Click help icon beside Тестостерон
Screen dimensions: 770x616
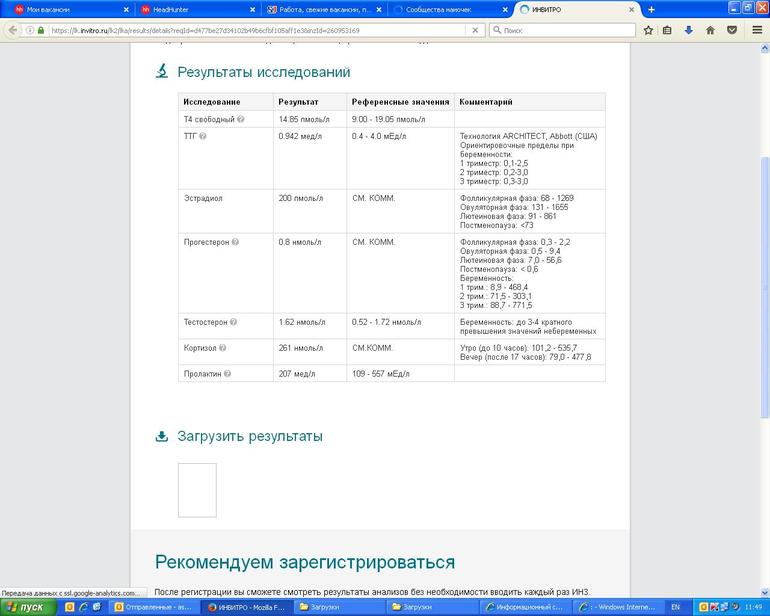pos(234,323)
